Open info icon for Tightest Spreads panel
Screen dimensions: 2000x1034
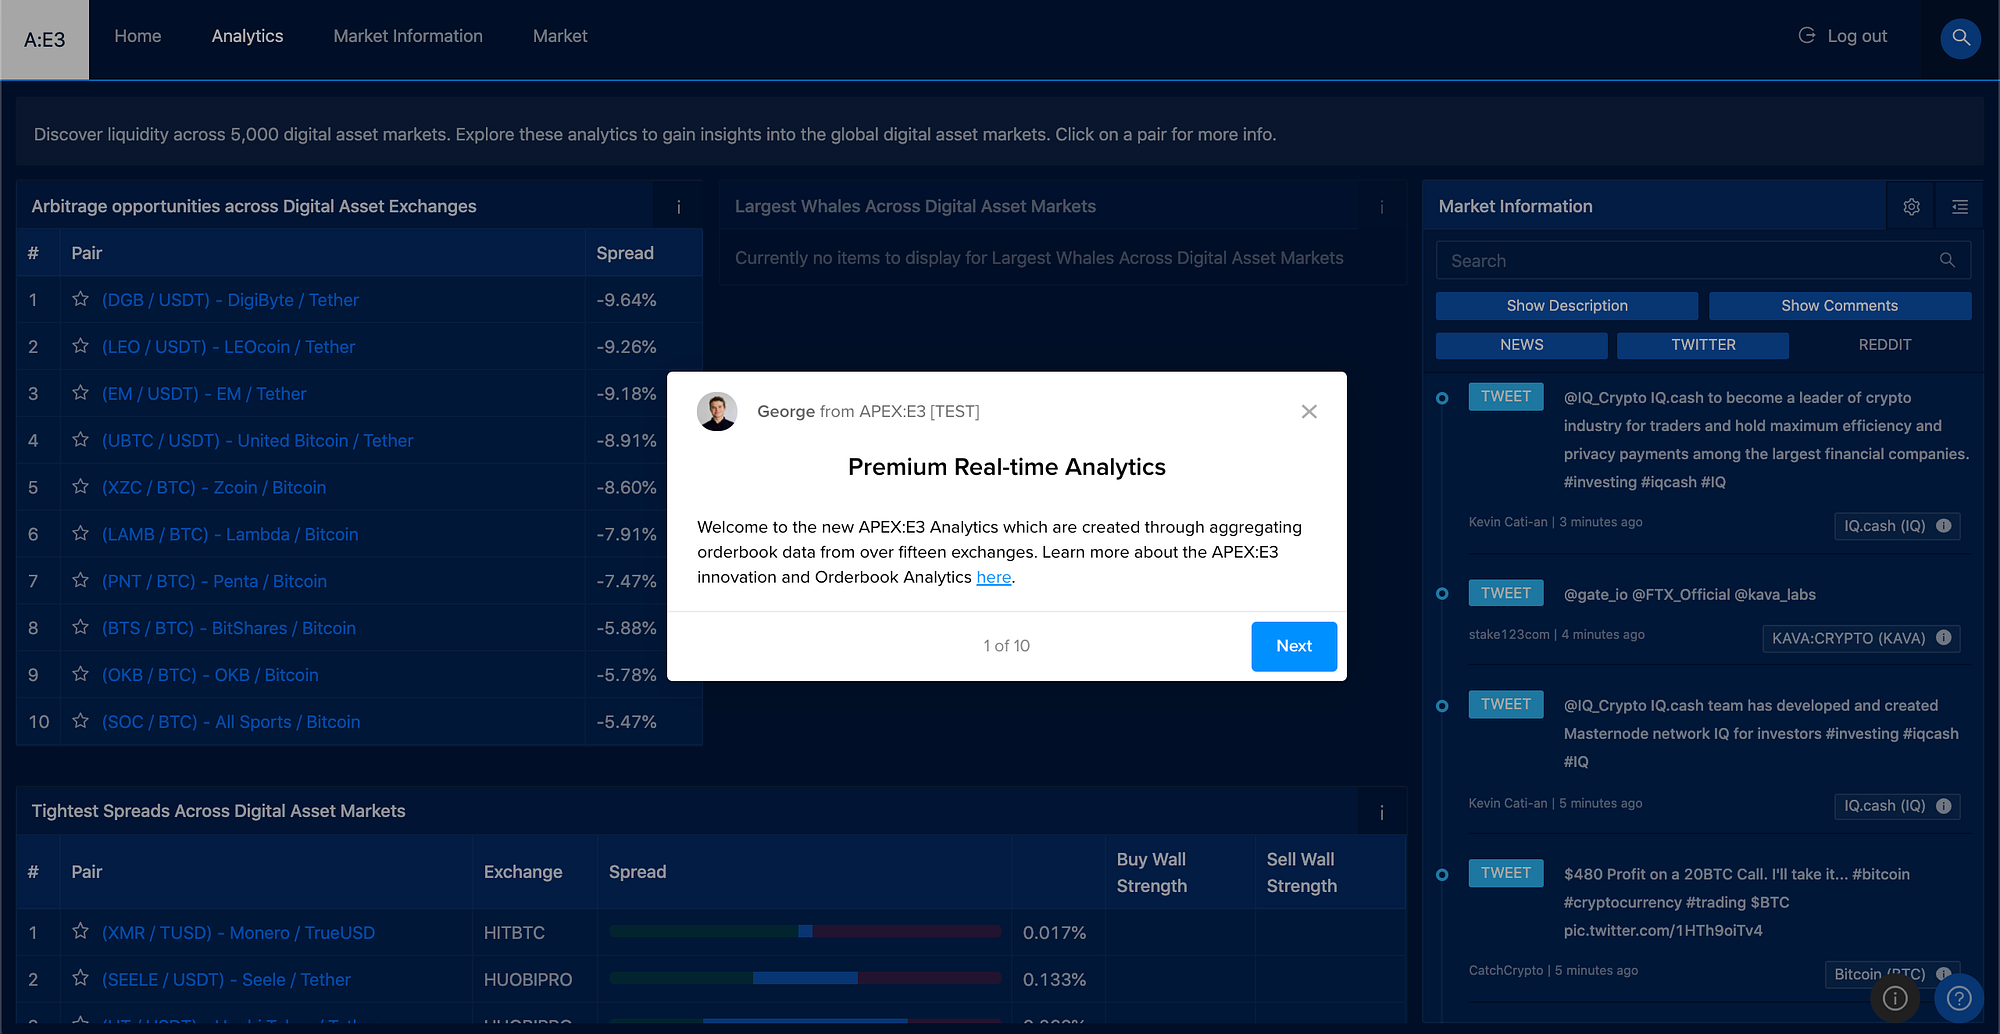[x=1381, y=812]
